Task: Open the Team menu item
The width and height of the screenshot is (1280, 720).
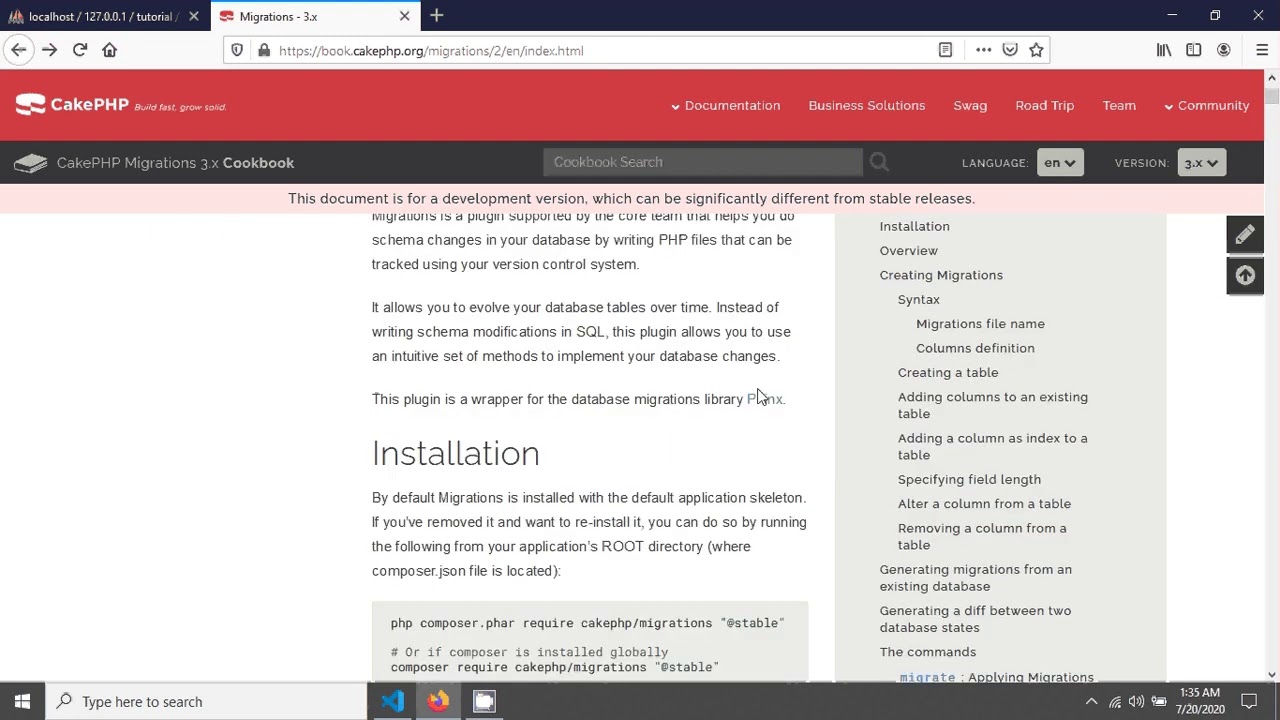Action: click(1119, 105)
